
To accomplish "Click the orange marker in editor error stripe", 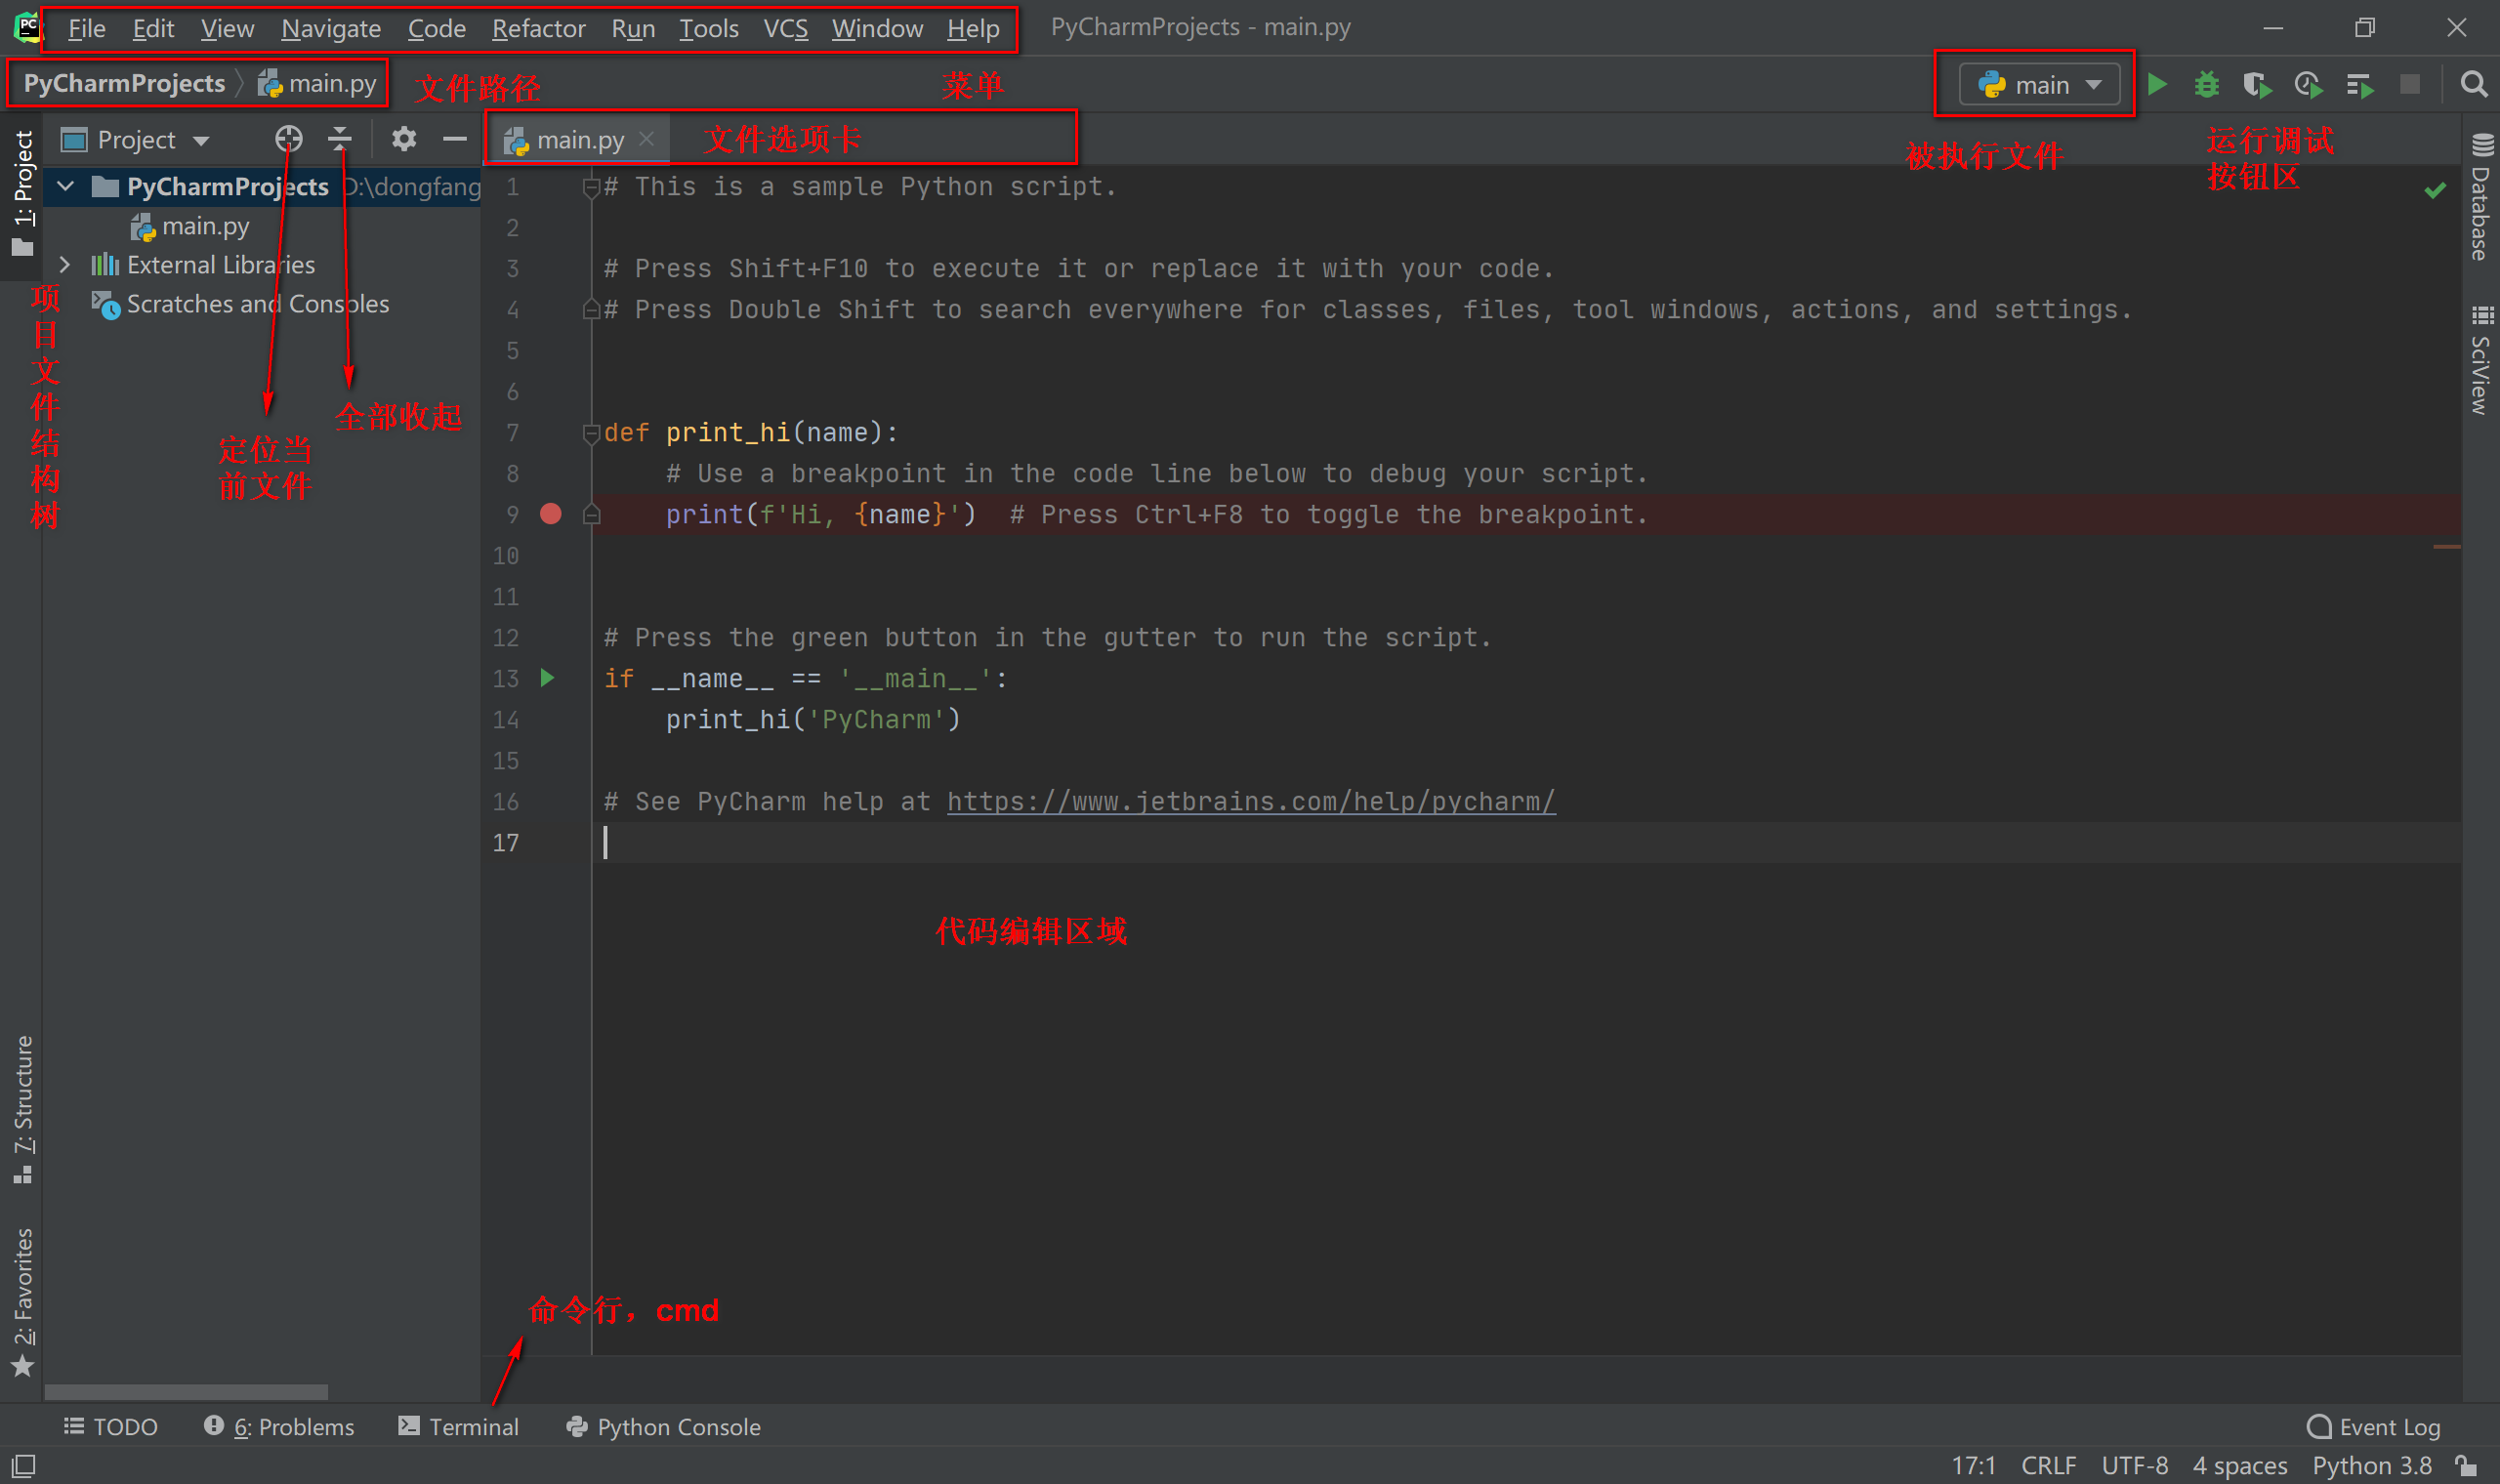I will coord(2446,547).
